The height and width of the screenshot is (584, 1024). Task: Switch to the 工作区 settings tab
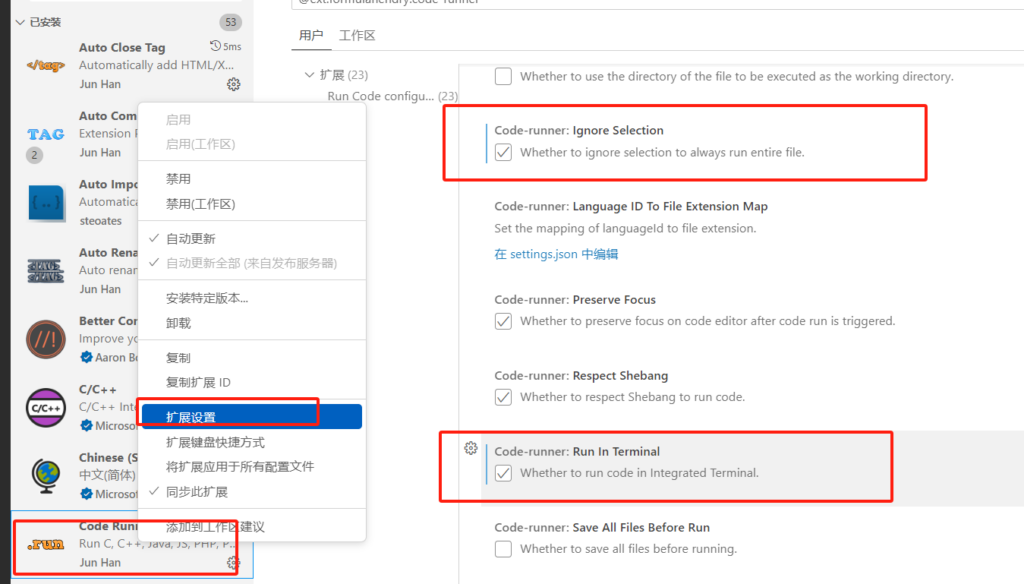(357, 36)
